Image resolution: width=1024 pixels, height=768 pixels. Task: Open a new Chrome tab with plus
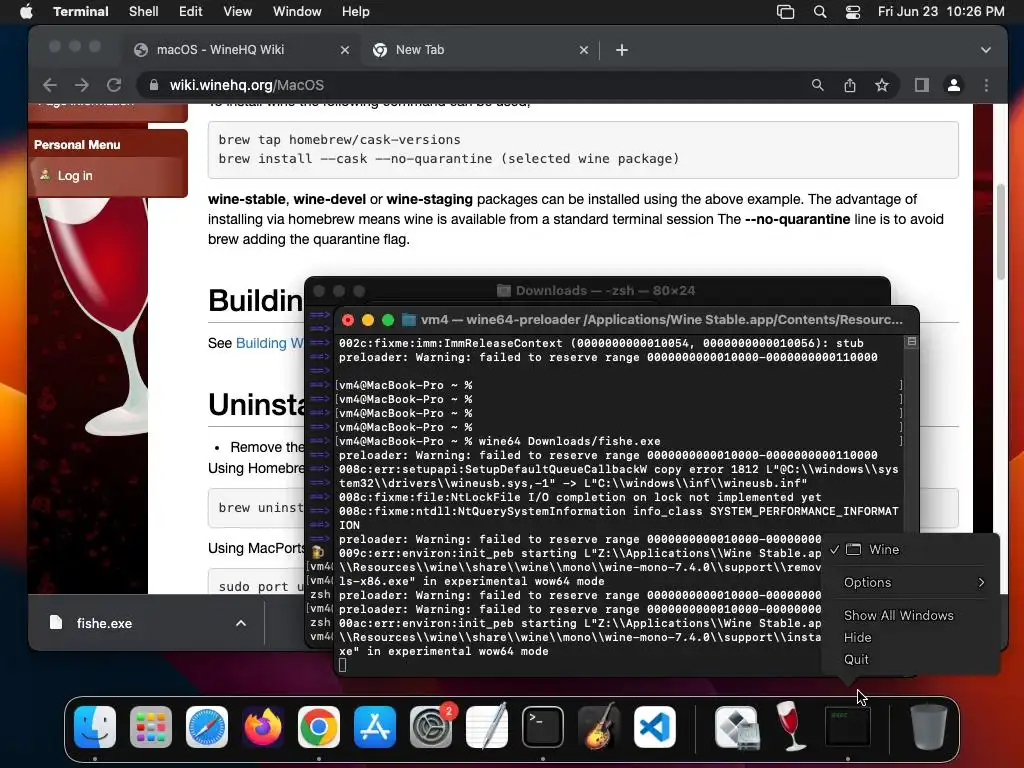click(x=622, y=50)
